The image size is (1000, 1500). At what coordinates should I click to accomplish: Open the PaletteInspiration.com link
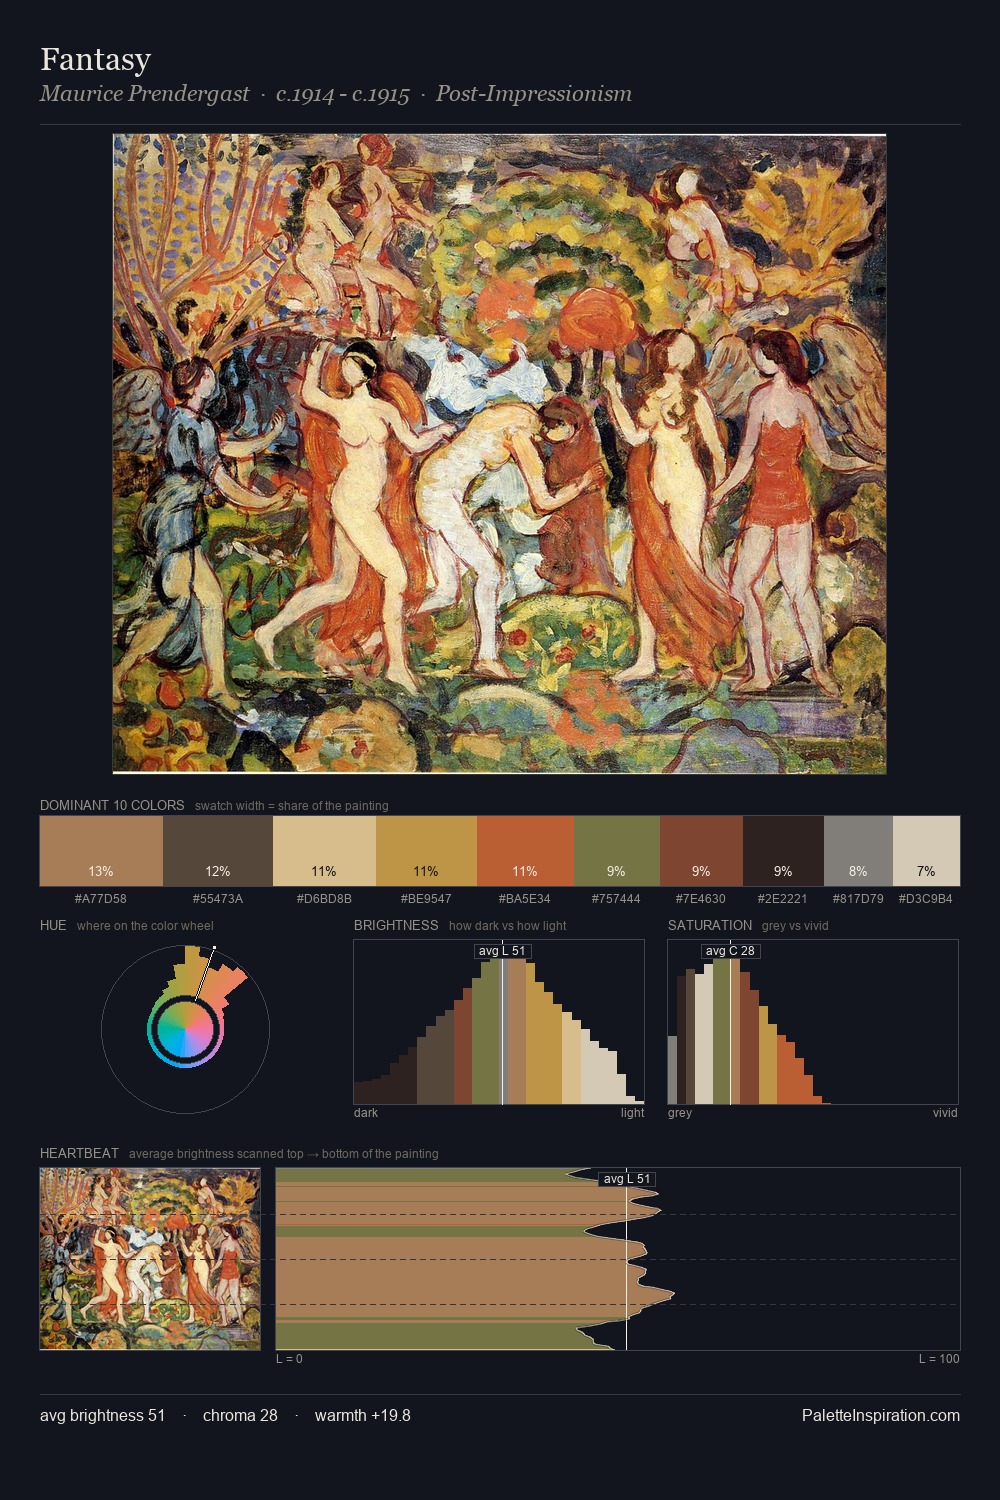click(x=881, y=1415)
